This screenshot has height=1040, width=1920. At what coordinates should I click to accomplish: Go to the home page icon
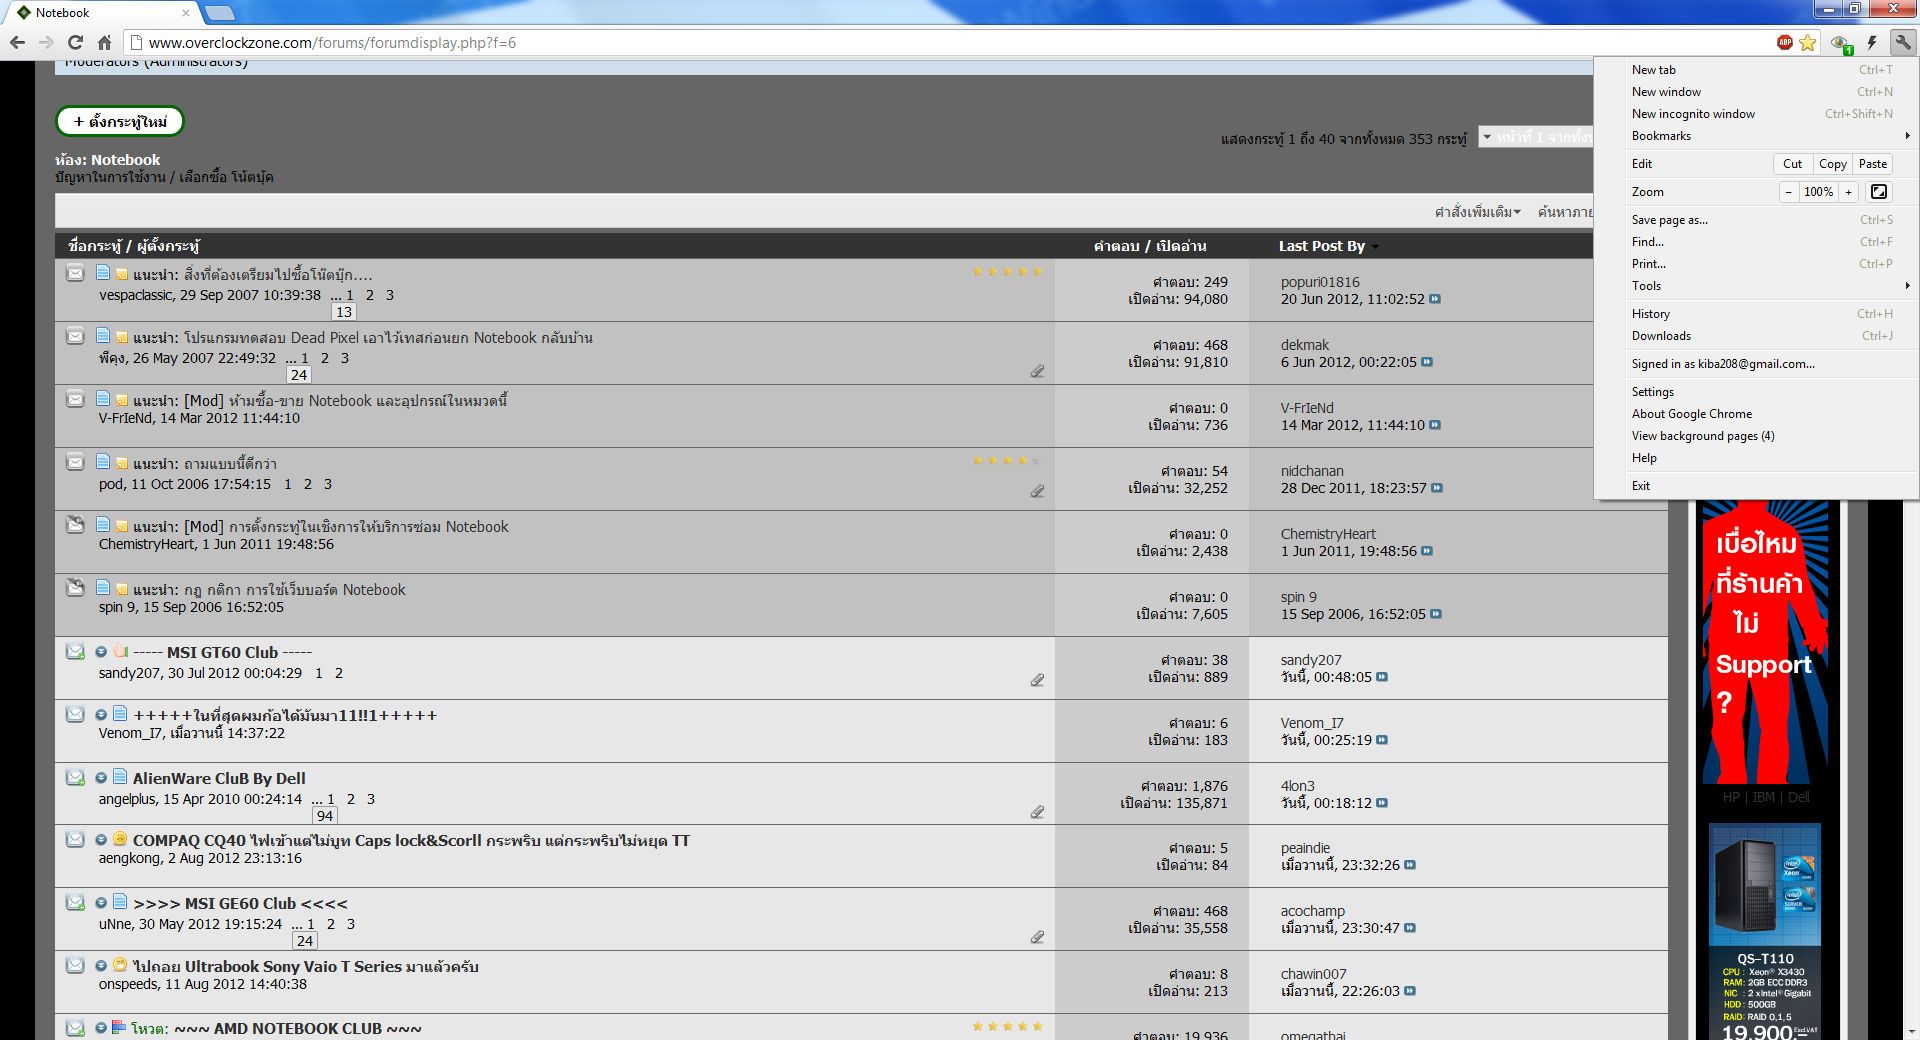point(104,42)
